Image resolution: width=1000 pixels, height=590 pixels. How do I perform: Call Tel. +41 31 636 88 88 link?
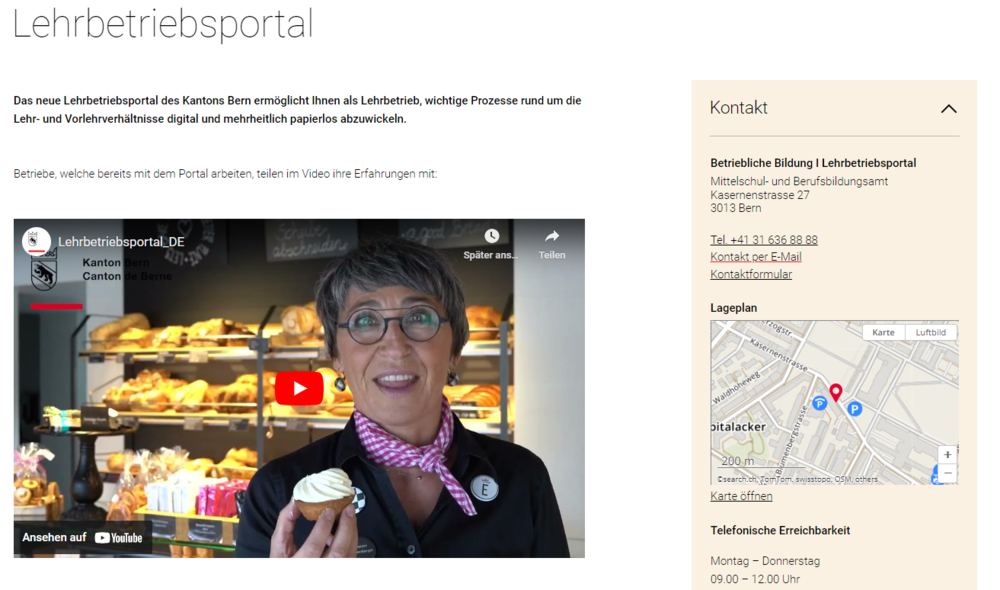[x=763, y=240]
